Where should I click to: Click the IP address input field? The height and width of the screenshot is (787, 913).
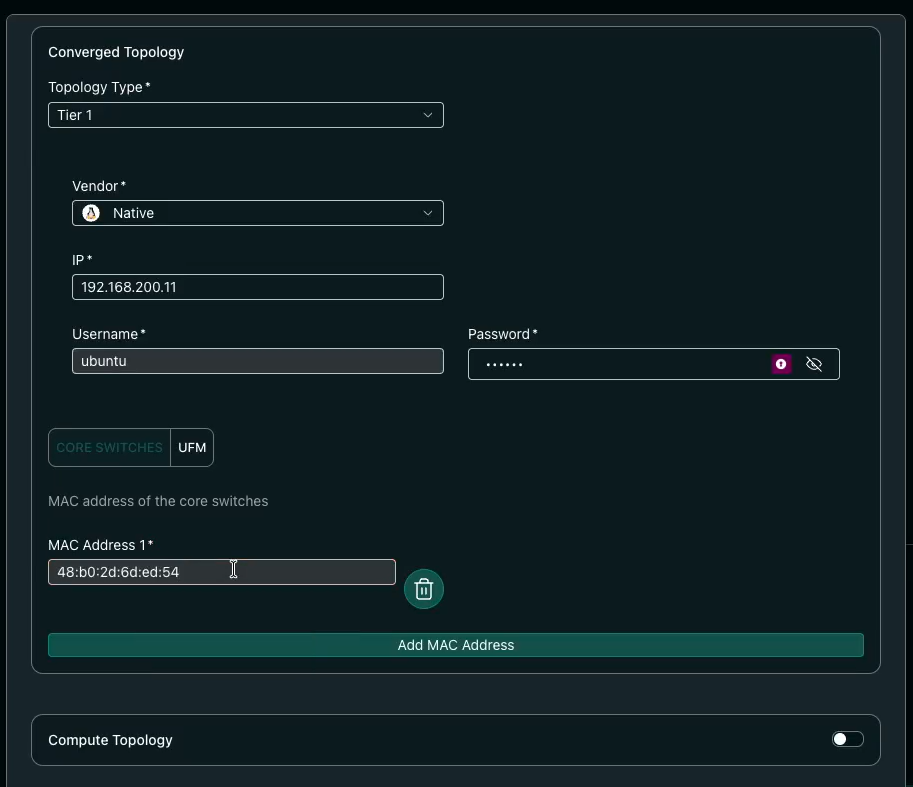[257, 287]
